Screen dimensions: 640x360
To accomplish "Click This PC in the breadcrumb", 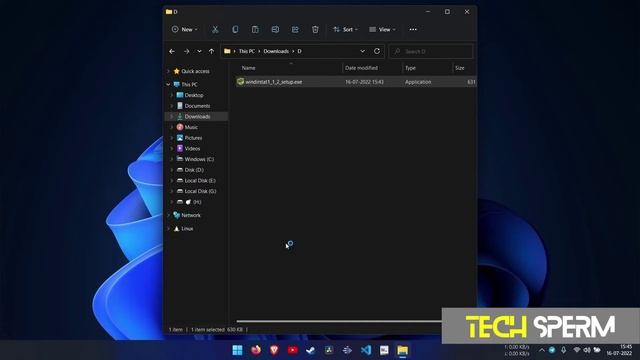I will point(247,51).
